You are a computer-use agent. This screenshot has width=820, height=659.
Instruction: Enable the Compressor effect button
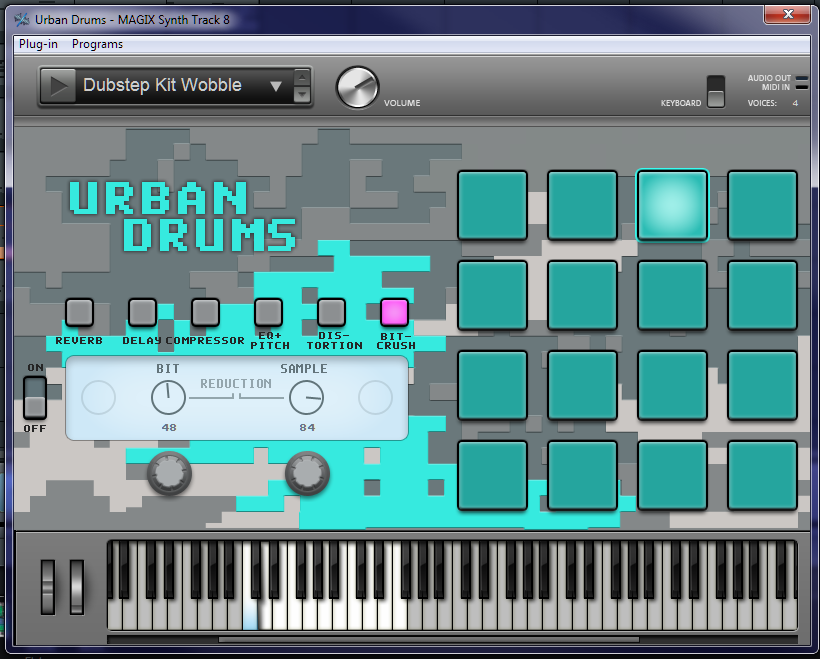[x=205, y=312]
